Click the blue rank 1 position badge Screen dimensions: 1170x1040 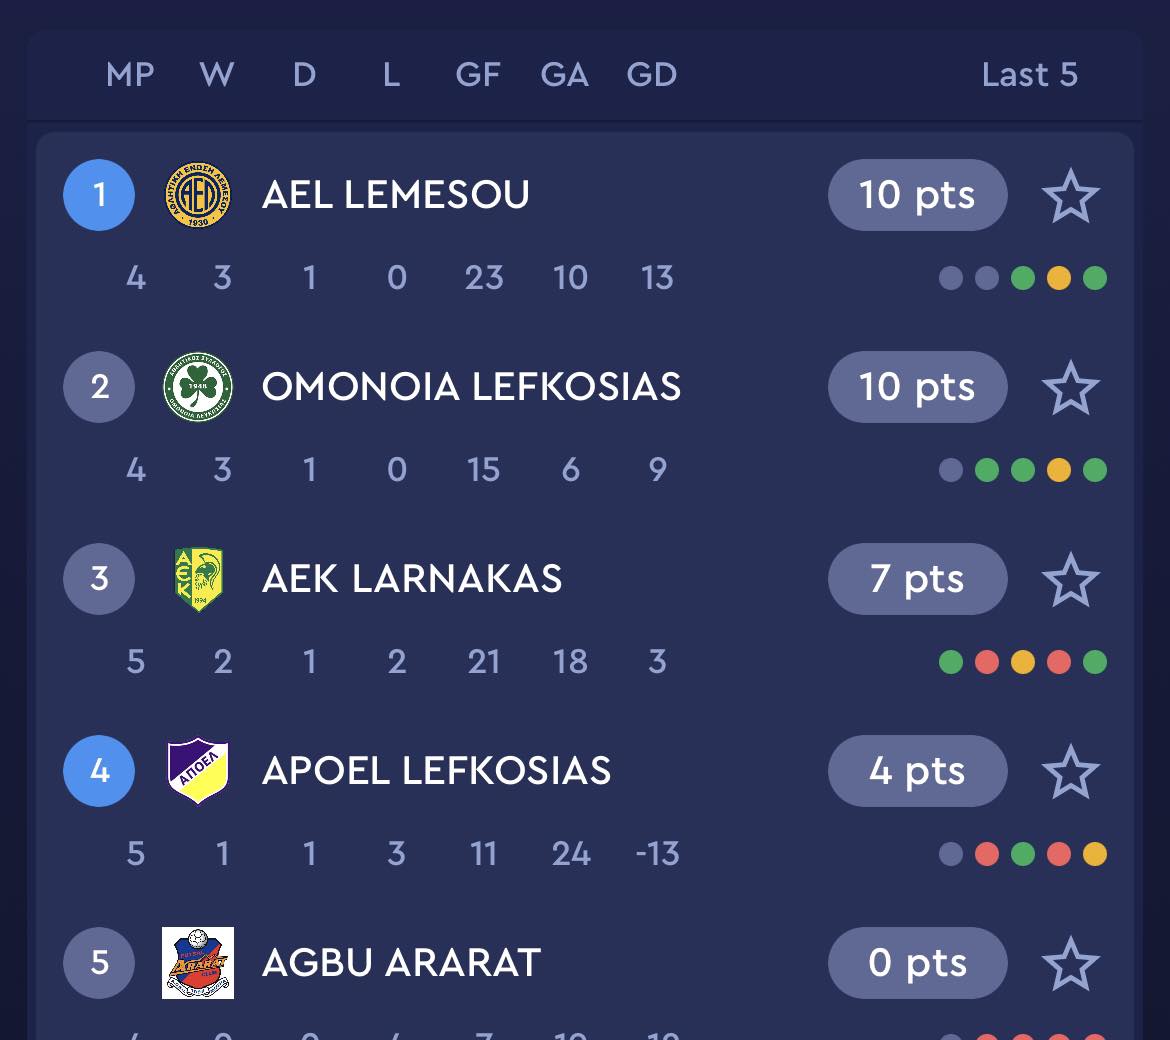(99, 195)
